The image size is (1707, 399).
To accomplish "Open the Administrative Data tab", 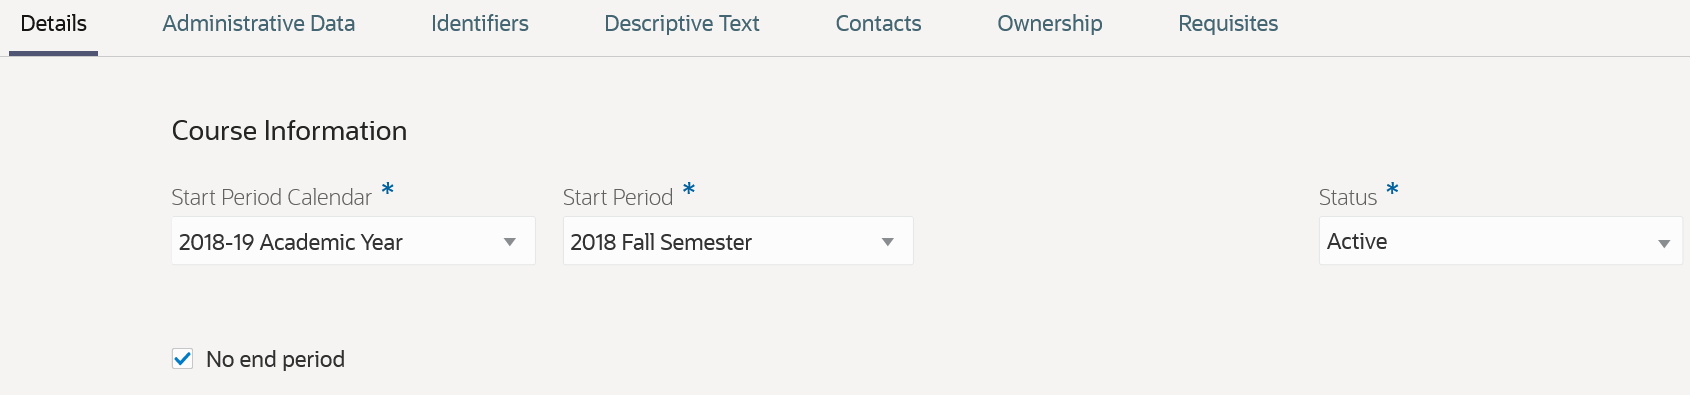I will 259,24.
